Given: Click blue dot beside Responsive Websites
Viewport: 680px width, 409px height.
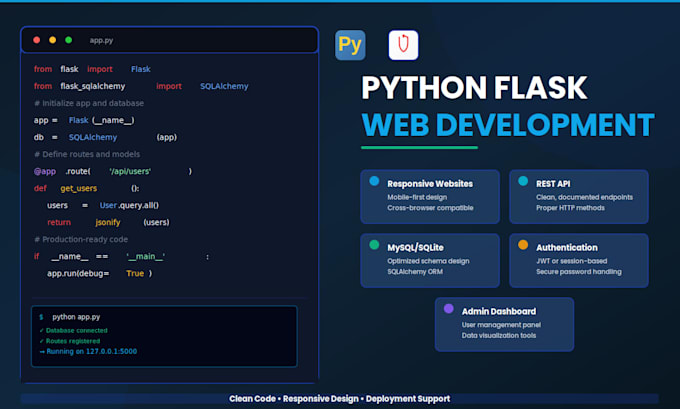Looking at the screenshot, I should click(x=374, y=181).
